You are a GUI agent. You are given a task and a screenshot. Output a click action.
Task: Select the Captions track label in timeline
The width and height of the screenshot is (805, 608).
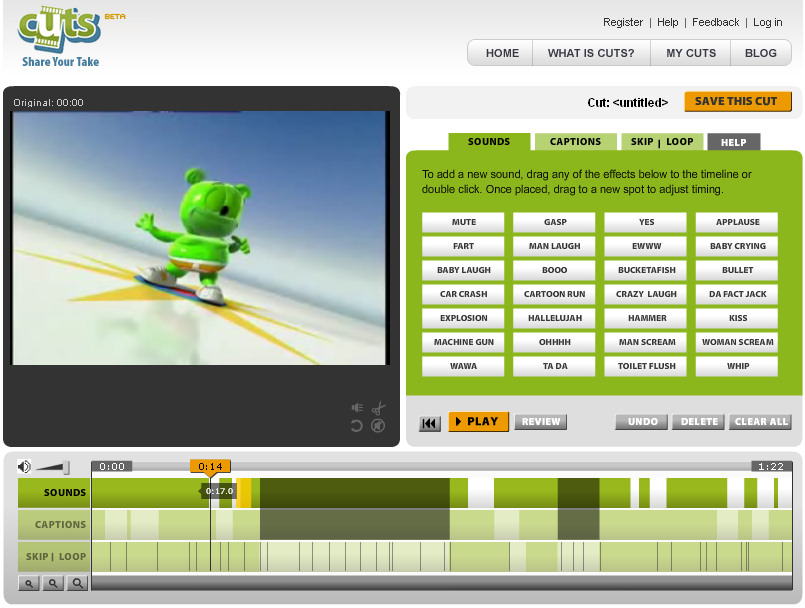54,525
